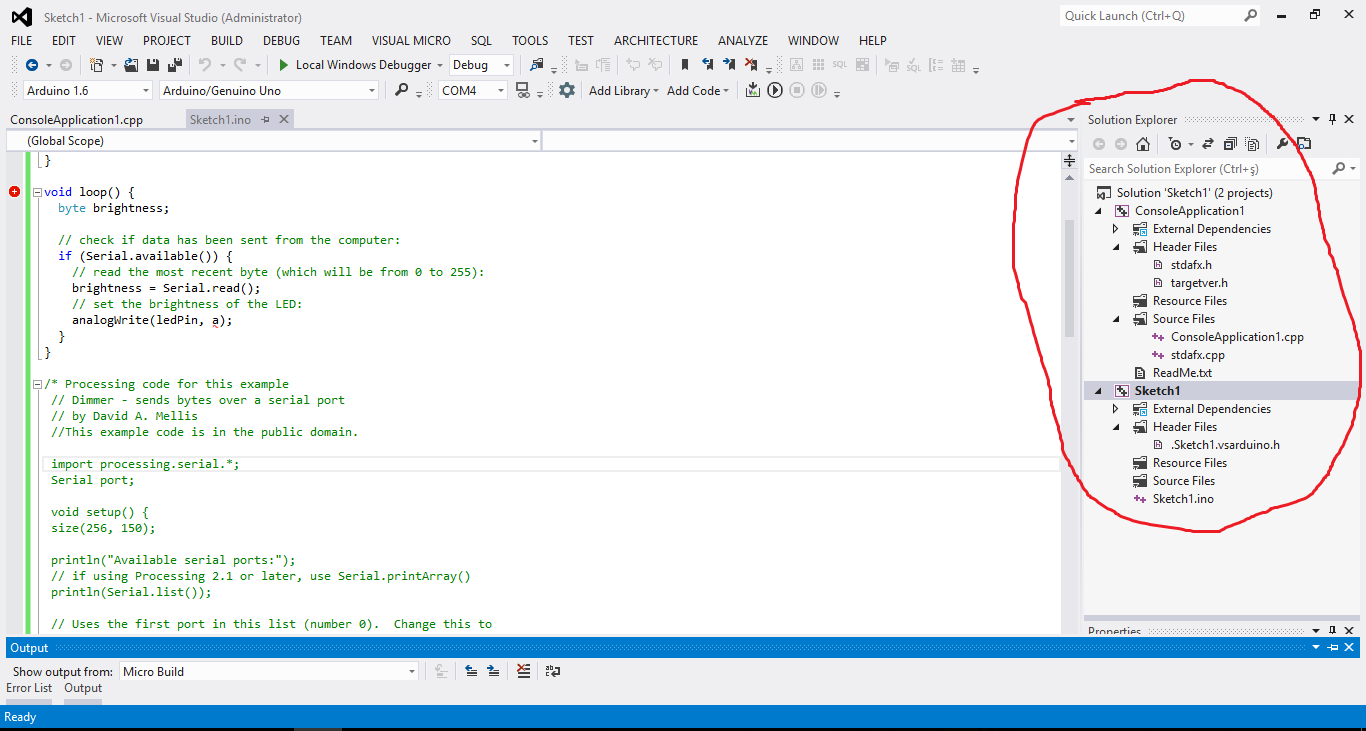Collapse the ConsoleApplication1 project node
The width and height of the screenshot is (1366, 731).
(x=1099, y=211)
